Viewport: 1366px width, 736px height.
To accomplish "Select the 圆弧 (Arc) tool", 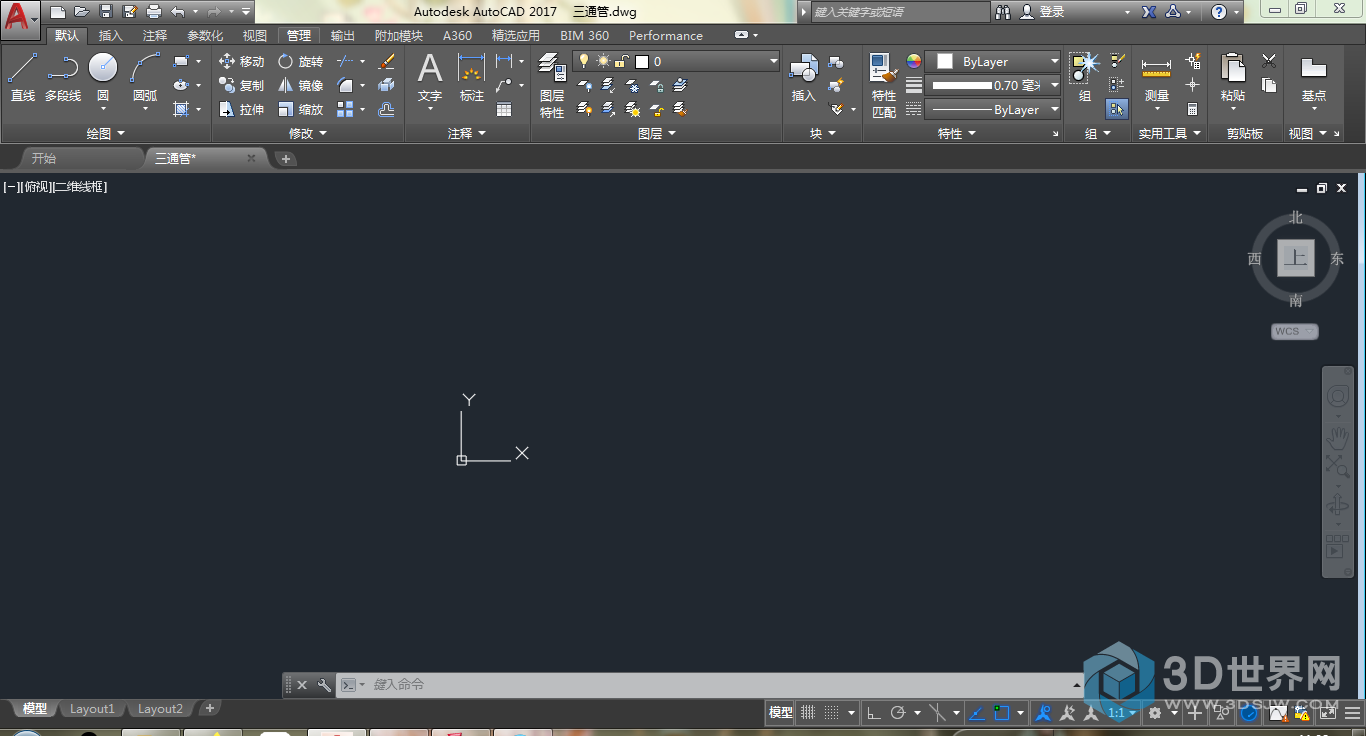I will (145, 78).
